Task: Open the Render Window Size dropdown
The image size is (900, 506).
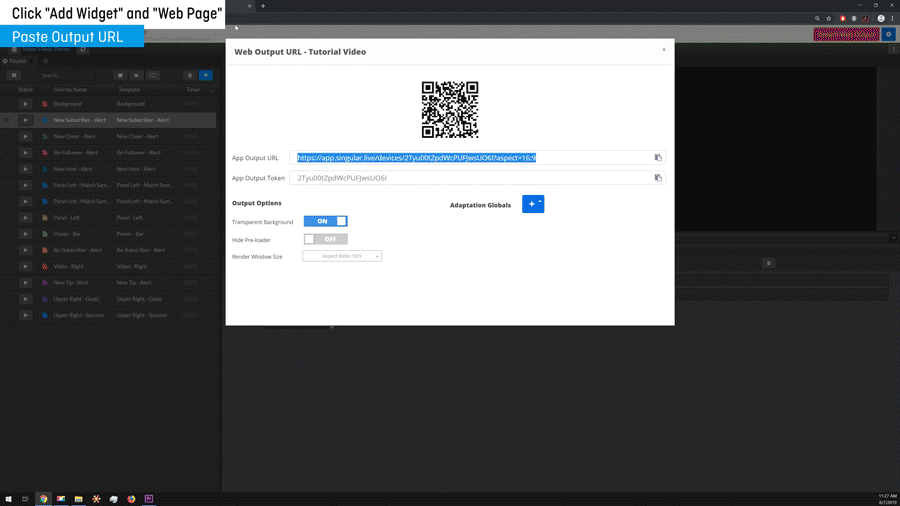Action: click(342, 256)
